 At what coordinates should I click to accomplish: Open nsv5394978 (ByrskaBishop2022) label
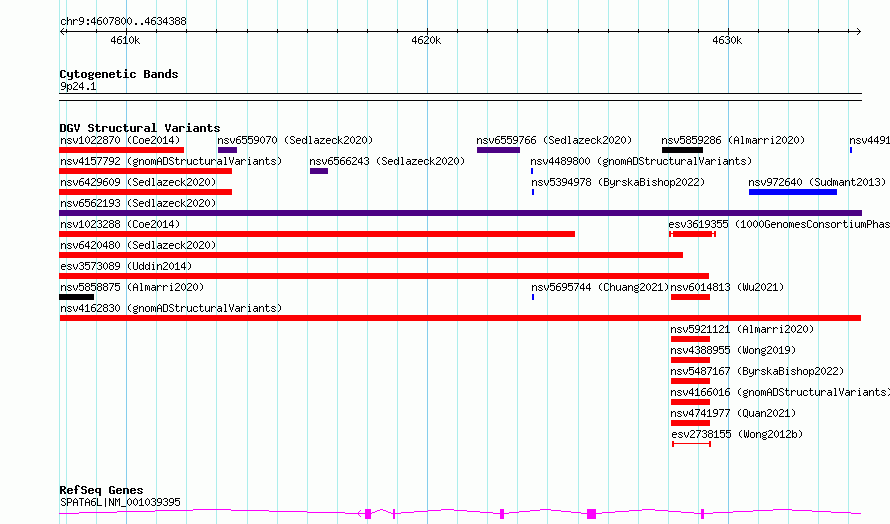point(618,182)
